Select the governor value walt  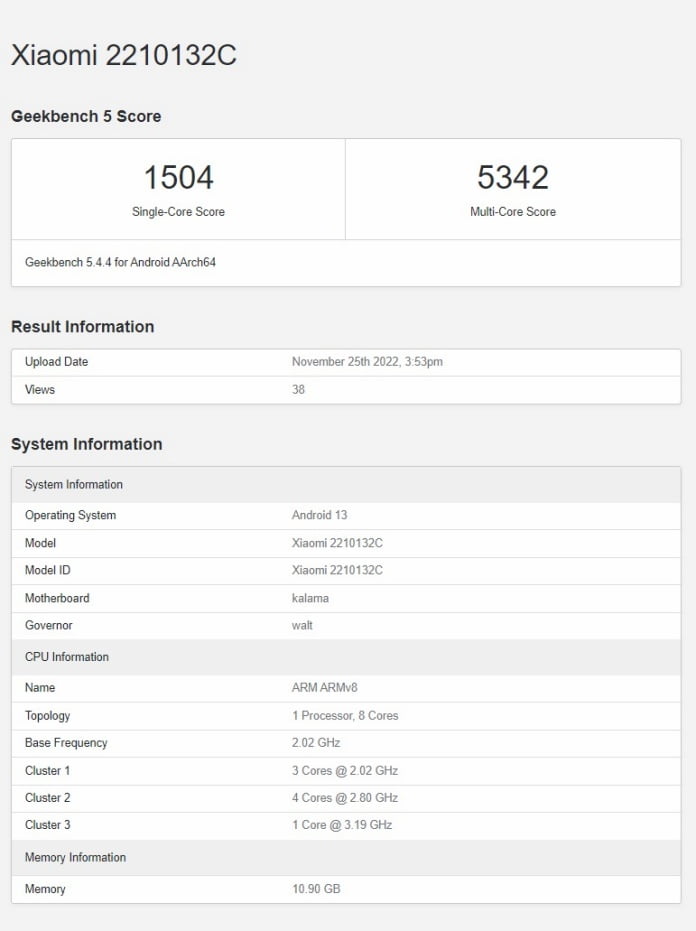(302, 626)
